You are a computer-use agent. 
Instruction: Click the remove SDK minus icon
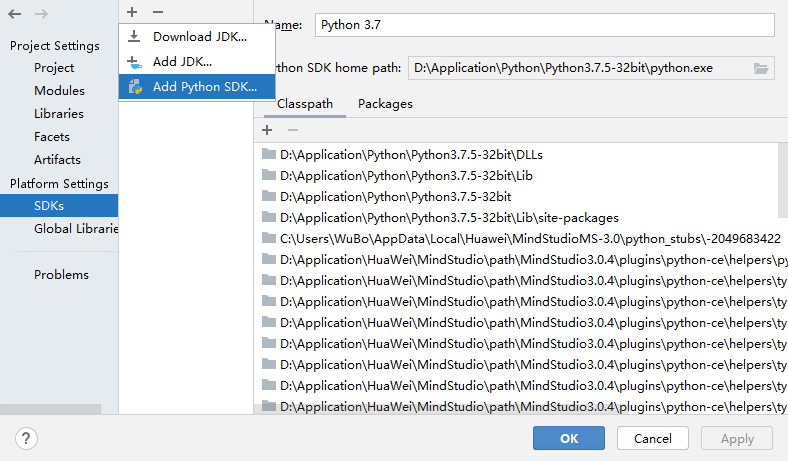tap(157, 11)
